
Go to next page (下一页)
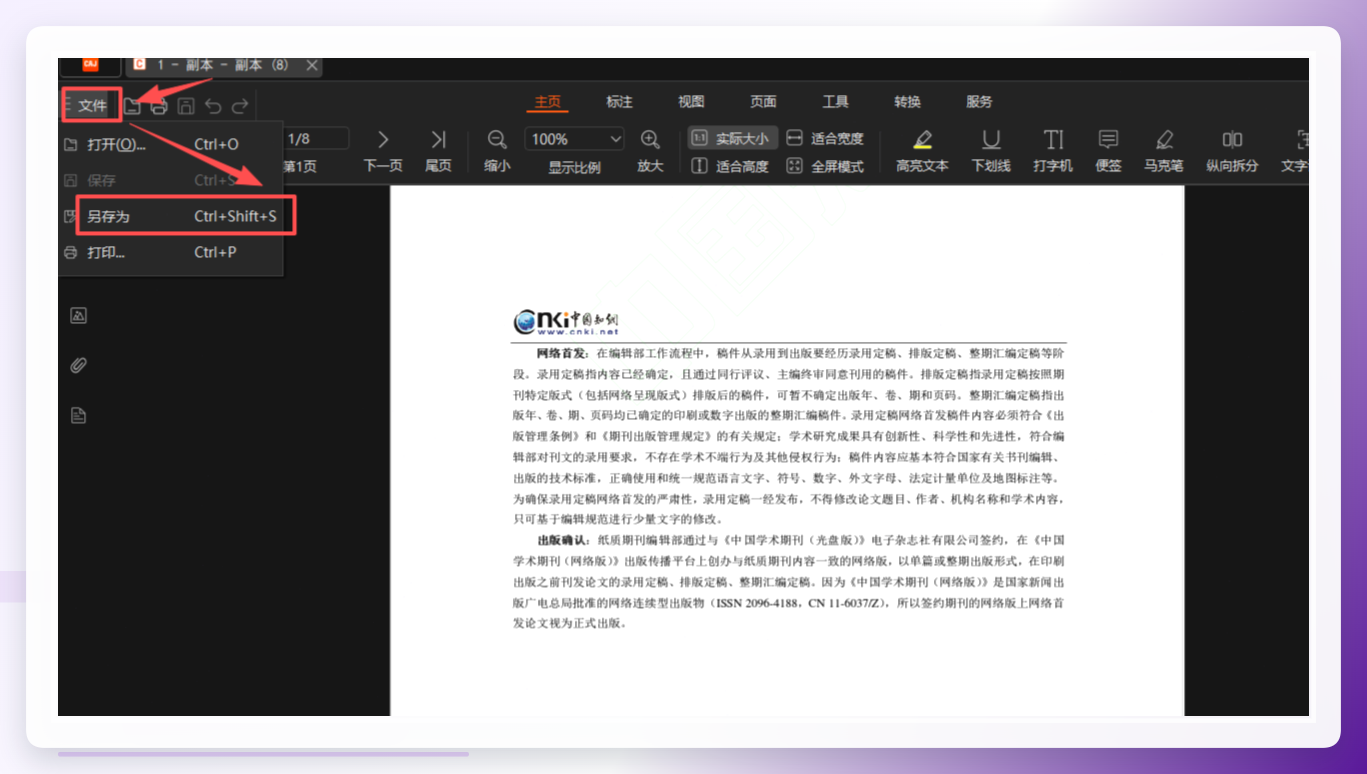pyautogui.click(x=383, y=151)
